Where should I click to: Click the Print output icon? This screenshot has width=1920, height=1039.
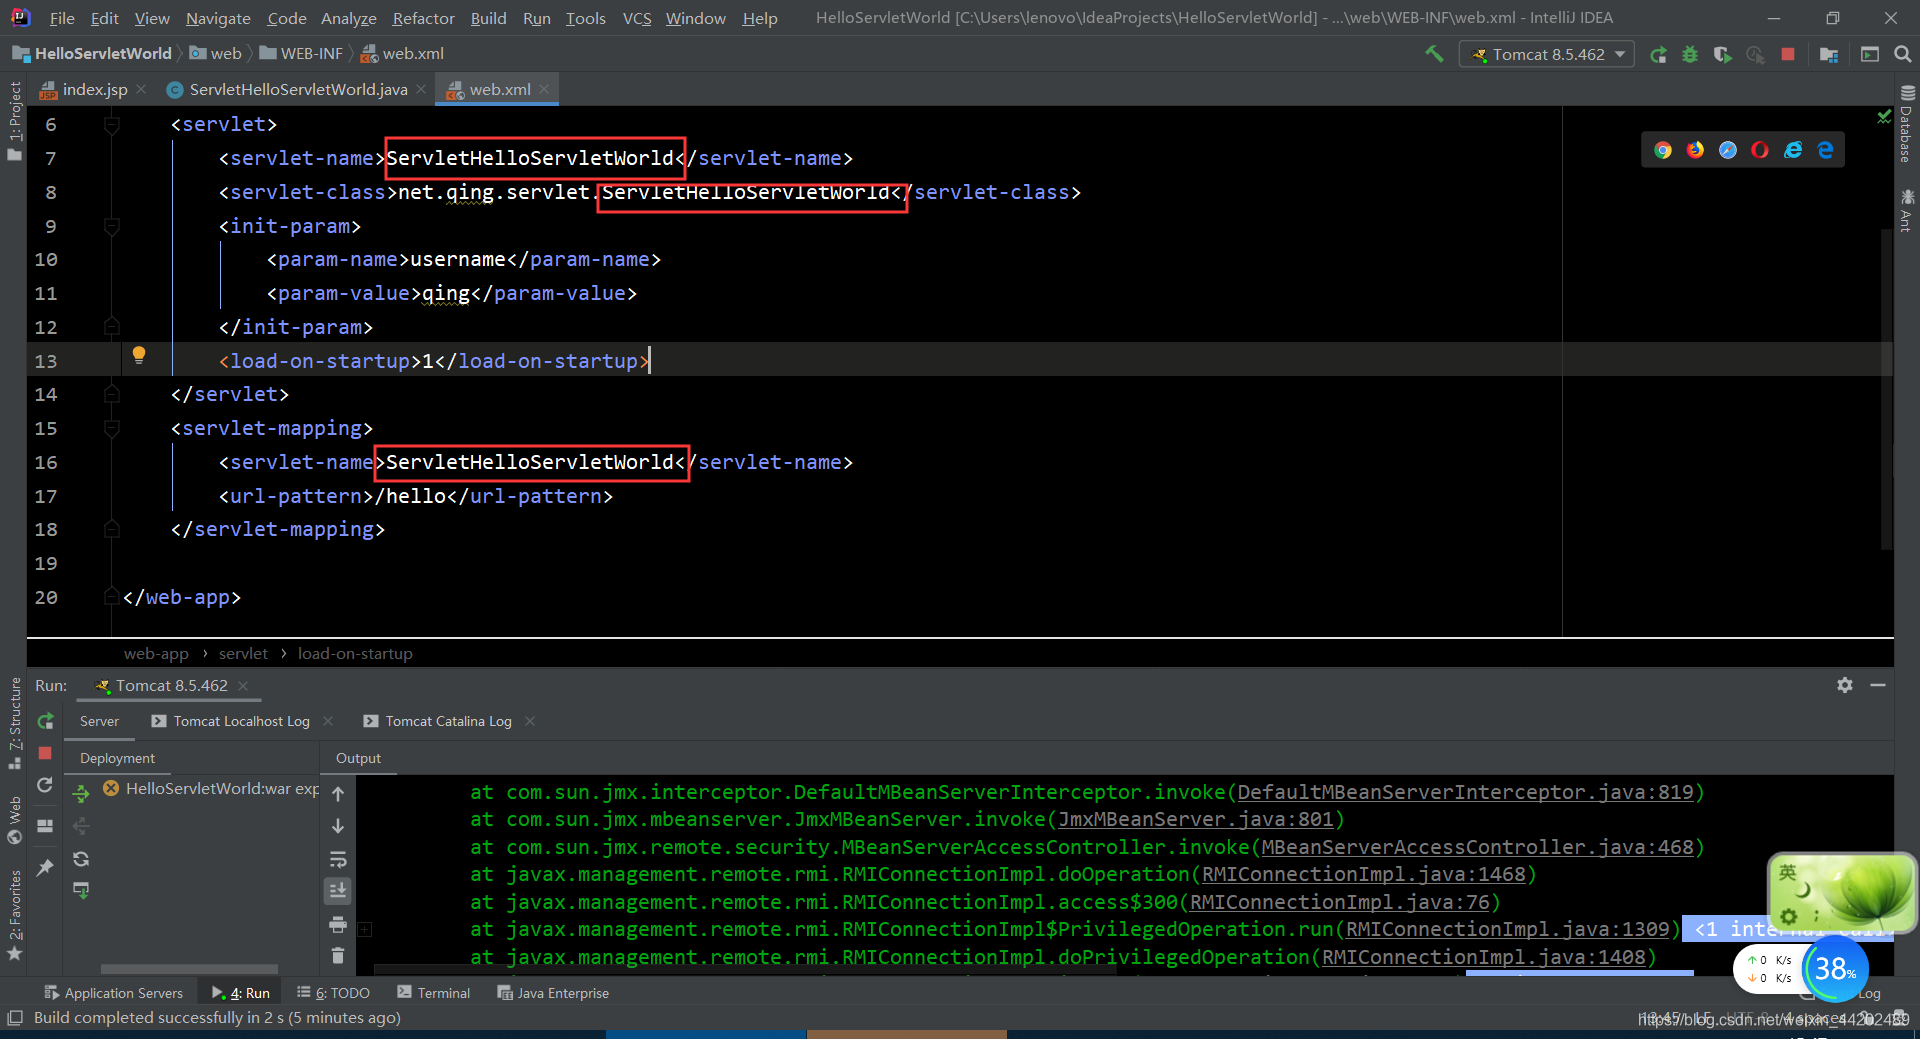338,924
